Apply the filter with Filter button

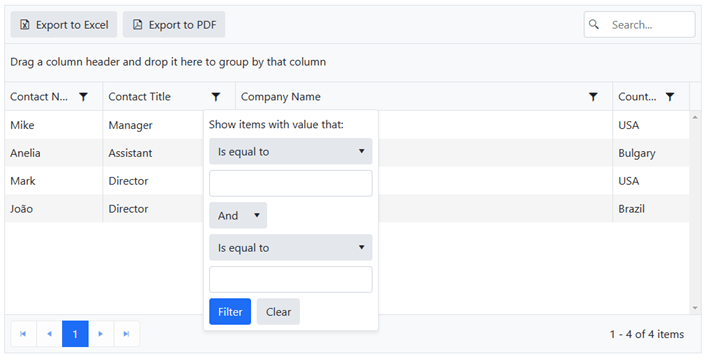point(230,311)
